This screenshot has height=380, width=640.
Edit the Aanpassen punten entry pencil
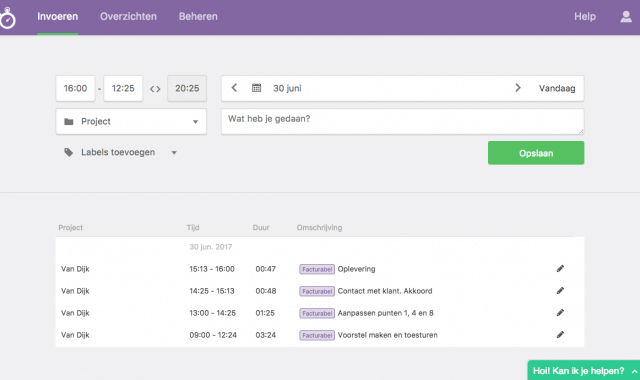[560, 313]
